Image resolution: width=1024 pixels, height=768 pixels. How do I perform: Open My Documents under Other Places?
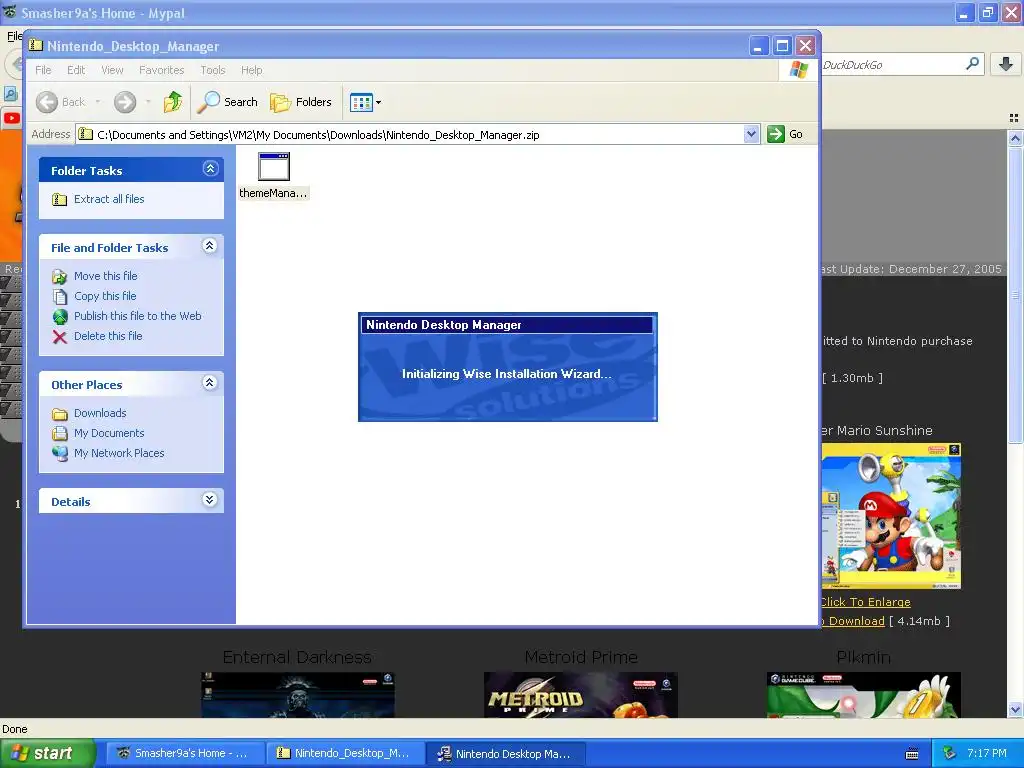click(109, 433)
